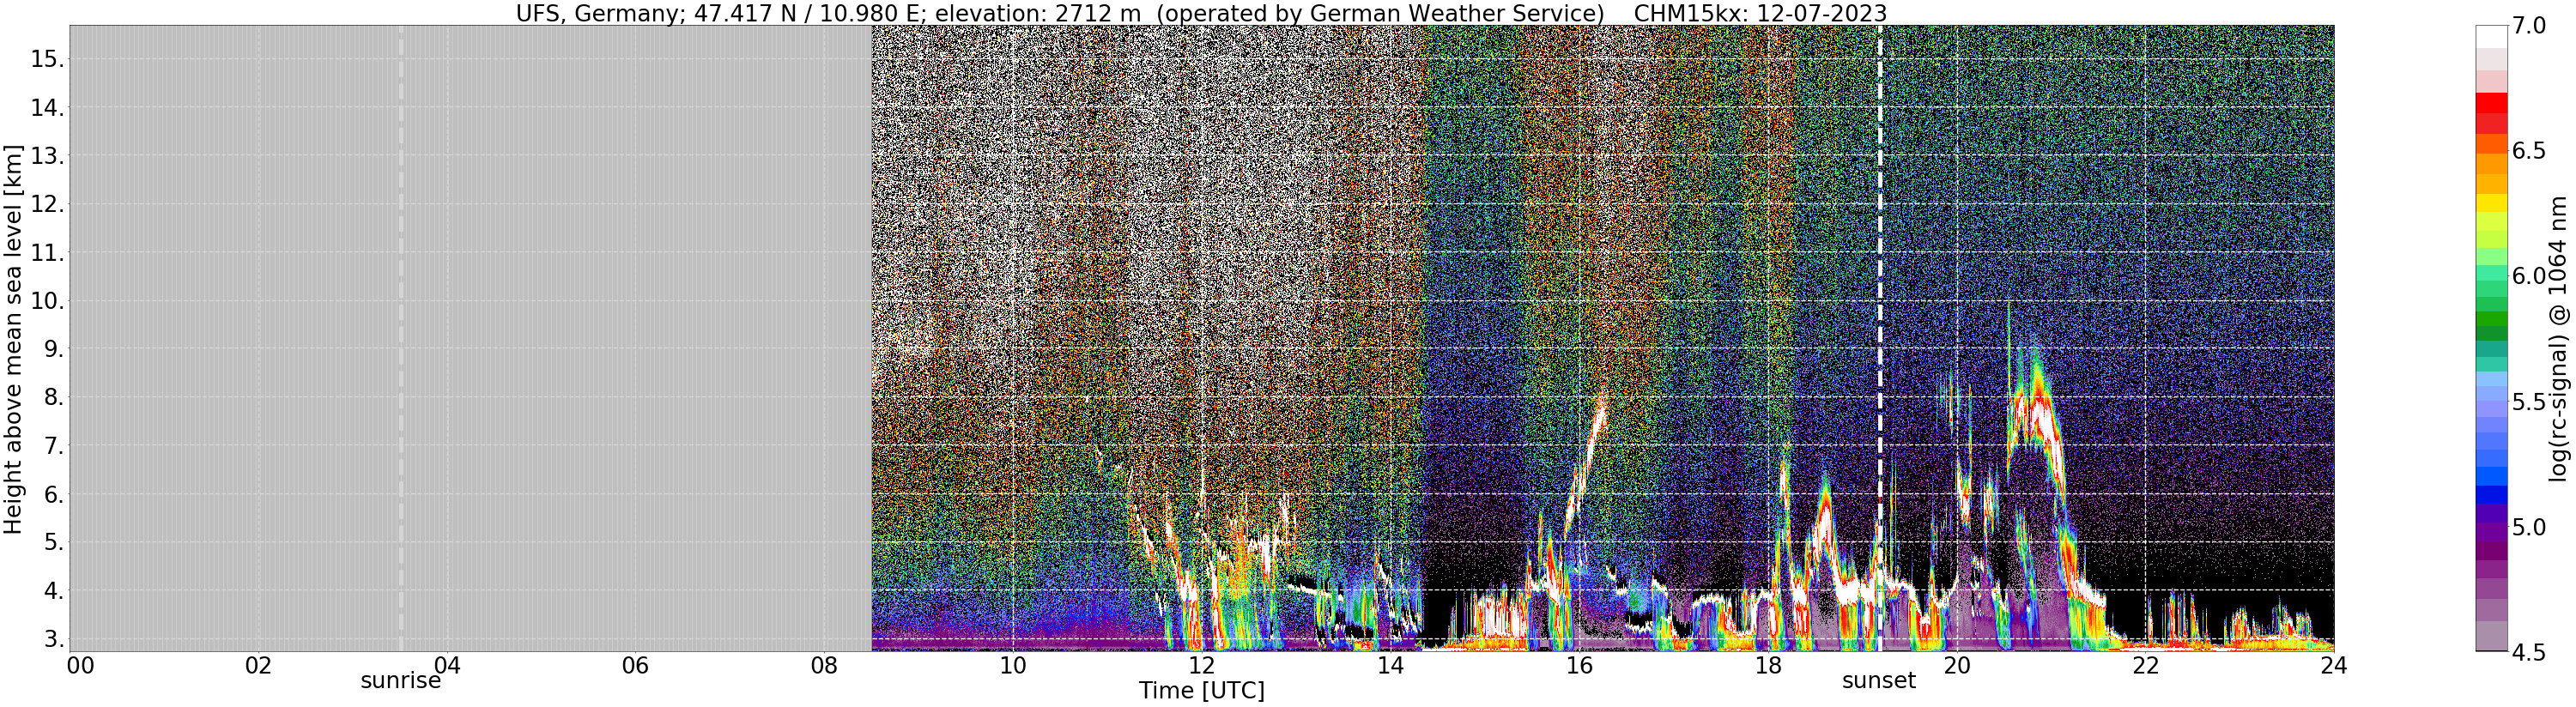Click the y-axis tick label '14.'
The height and width of the screenshot is (707, 2576).
pyautogui.click(x=47, y=108)
